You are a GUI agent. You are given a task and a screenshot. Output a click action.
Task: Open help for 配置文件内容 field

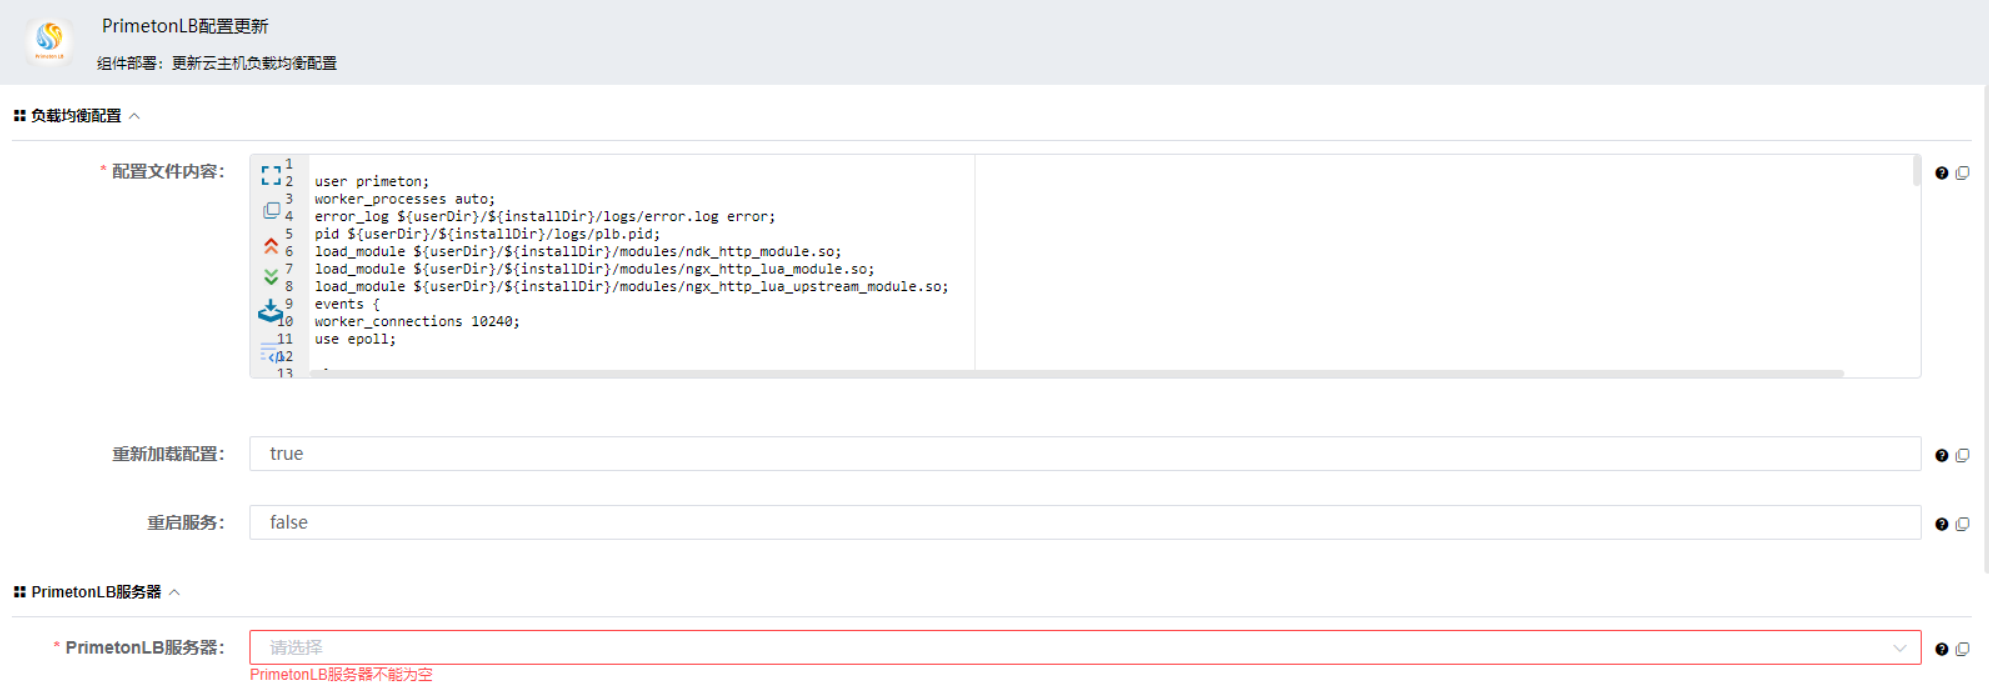(x=1941, y=173)
